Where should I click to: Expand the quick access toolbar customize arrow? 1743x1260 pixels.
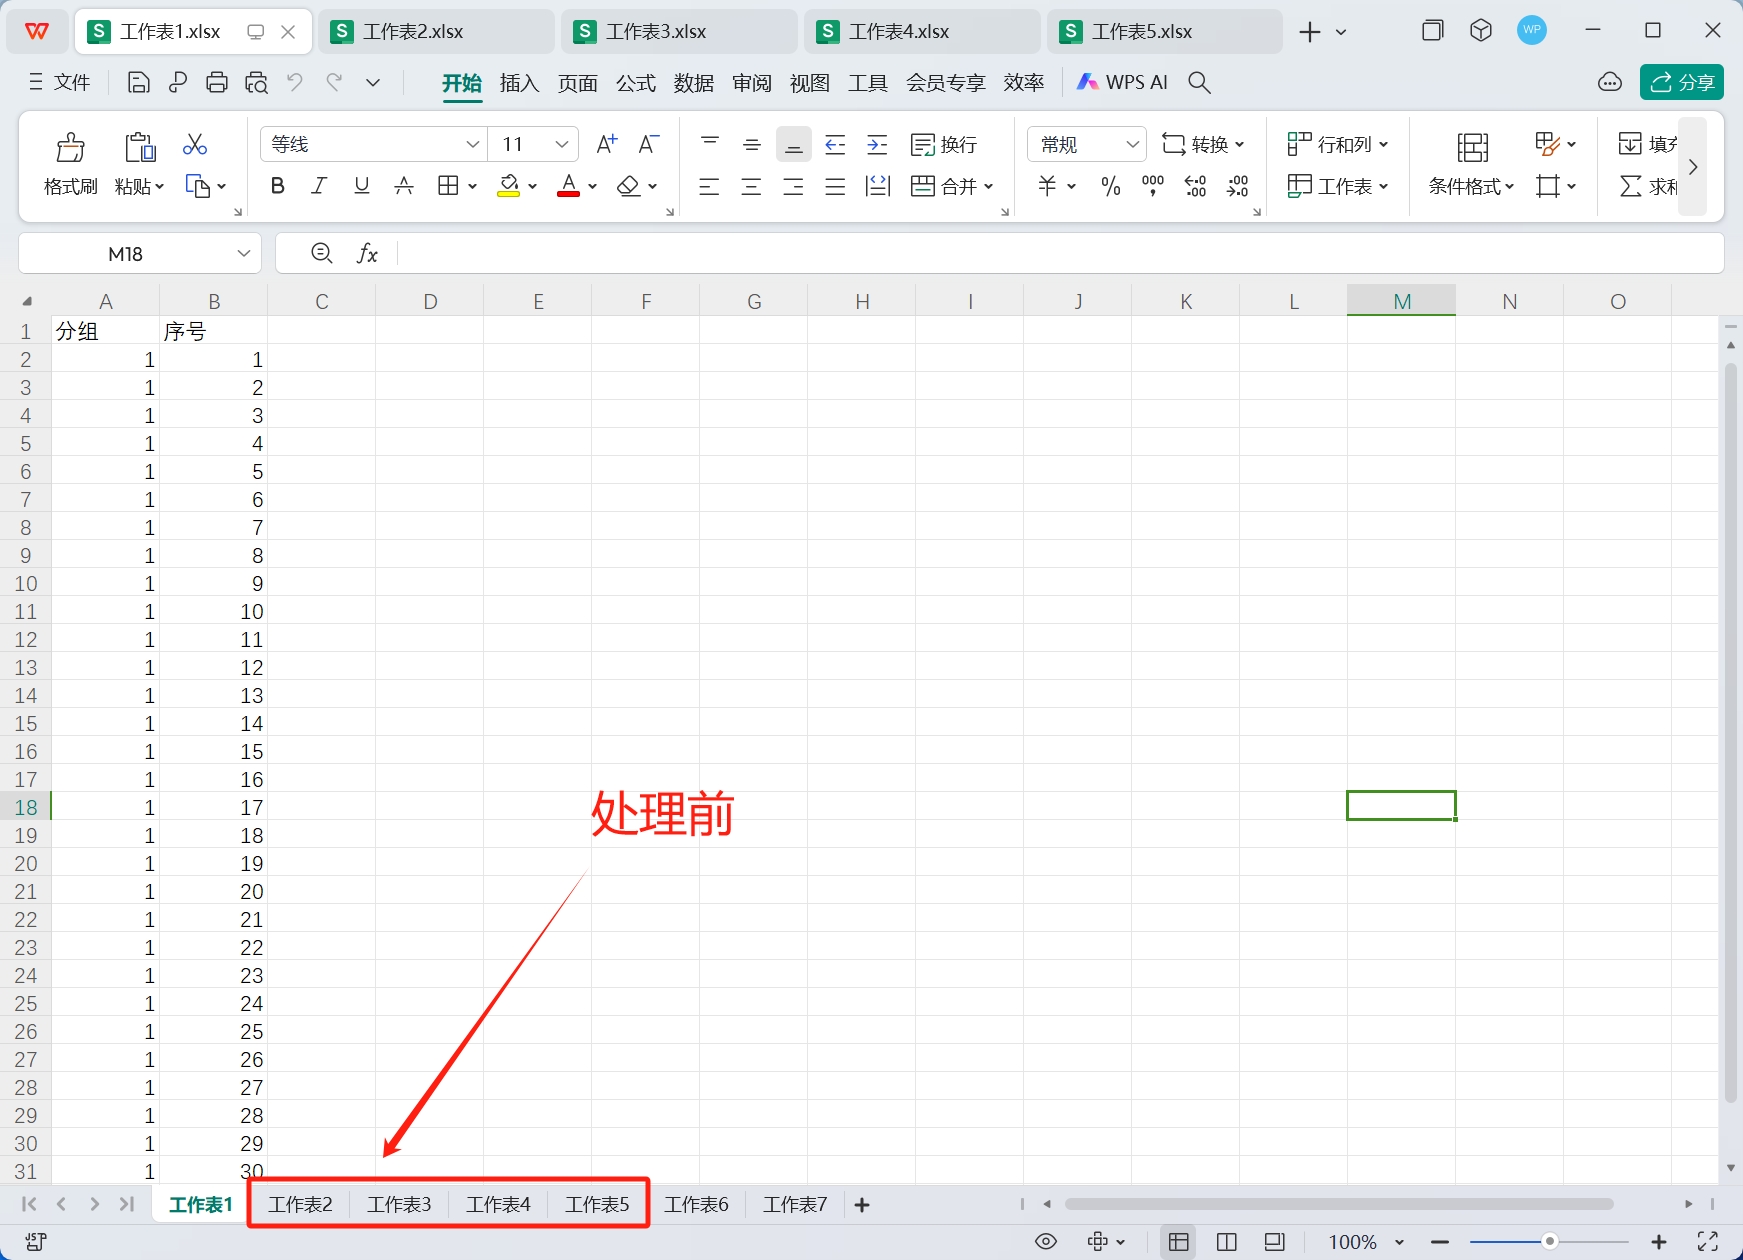373,83
